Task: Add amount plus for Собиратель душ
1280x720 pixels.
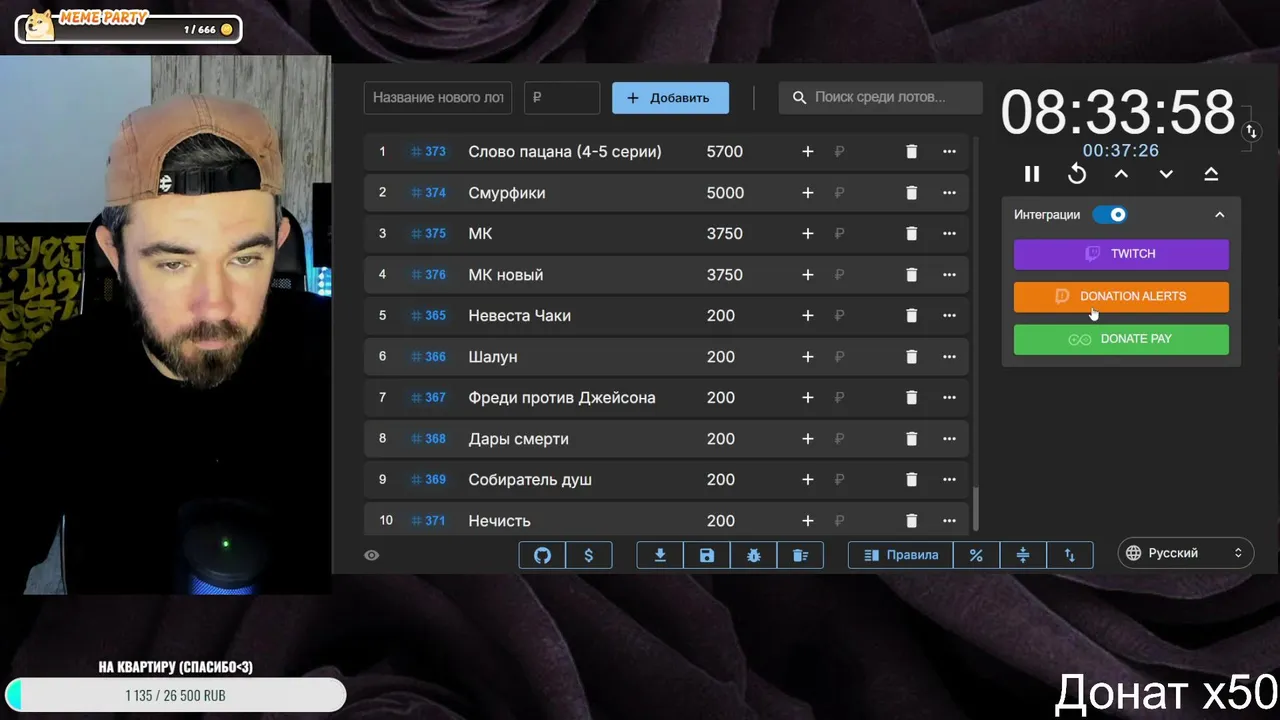Action: pyautogui.click(x=808, y=480)
